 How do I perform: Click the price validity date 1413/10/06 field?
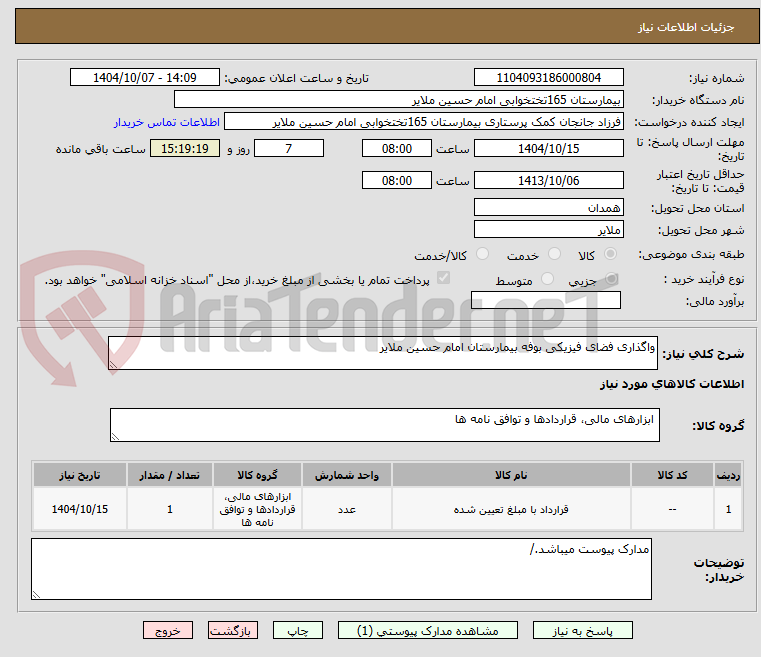click(548, 180)
